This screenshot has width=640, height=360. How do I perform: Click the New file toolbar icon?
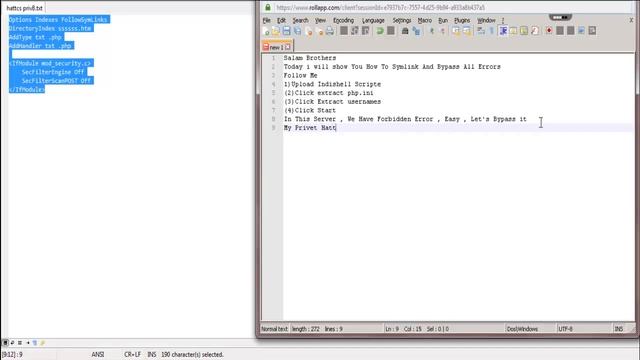tap(266, 31)
